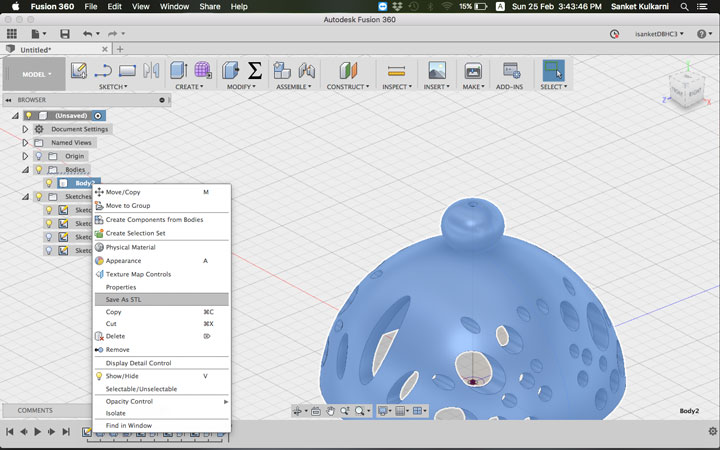
Task: Expand the Named Views tree item
Action: [25, 143]
